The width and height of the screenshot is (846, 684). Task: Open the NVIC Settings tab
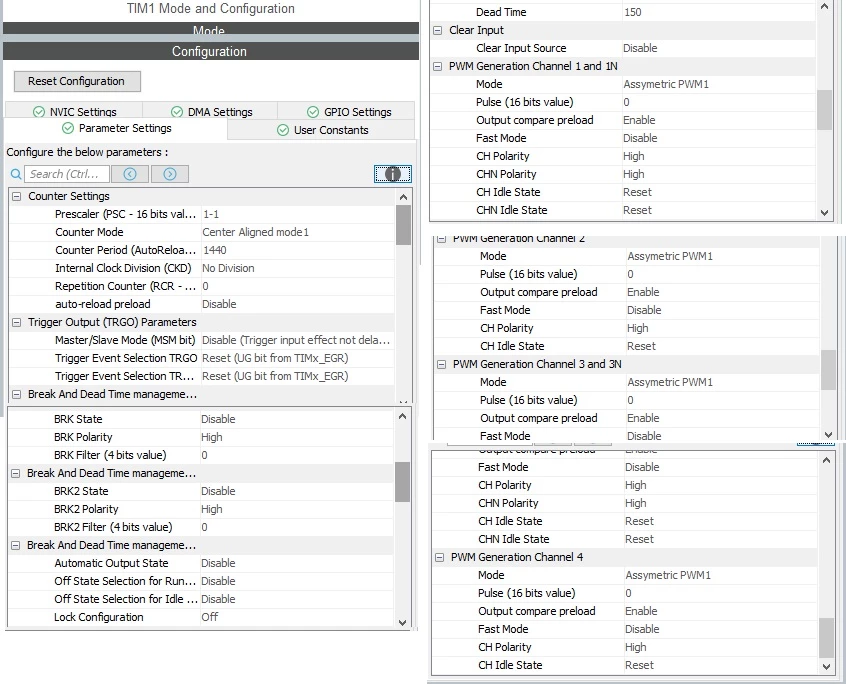coord(74,111)
